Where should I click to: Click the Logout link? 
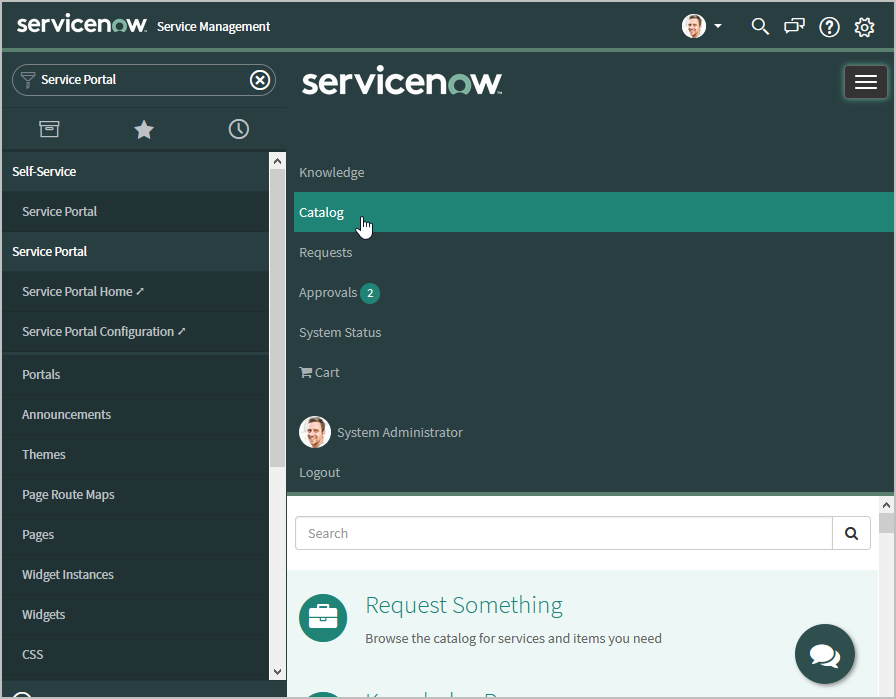pyautogui.click(x=320, y=472)
